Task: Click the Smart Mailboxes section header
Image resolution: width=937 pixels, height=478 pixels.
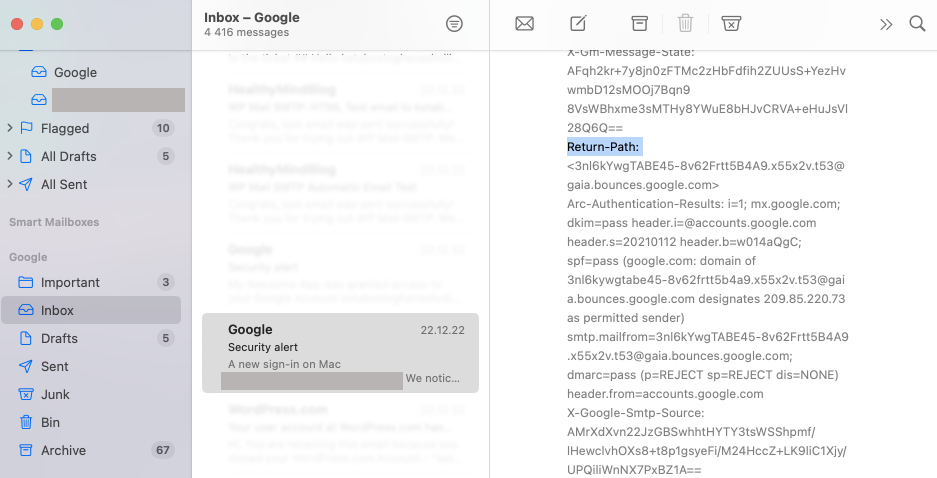Action: [x=54, y=222]
